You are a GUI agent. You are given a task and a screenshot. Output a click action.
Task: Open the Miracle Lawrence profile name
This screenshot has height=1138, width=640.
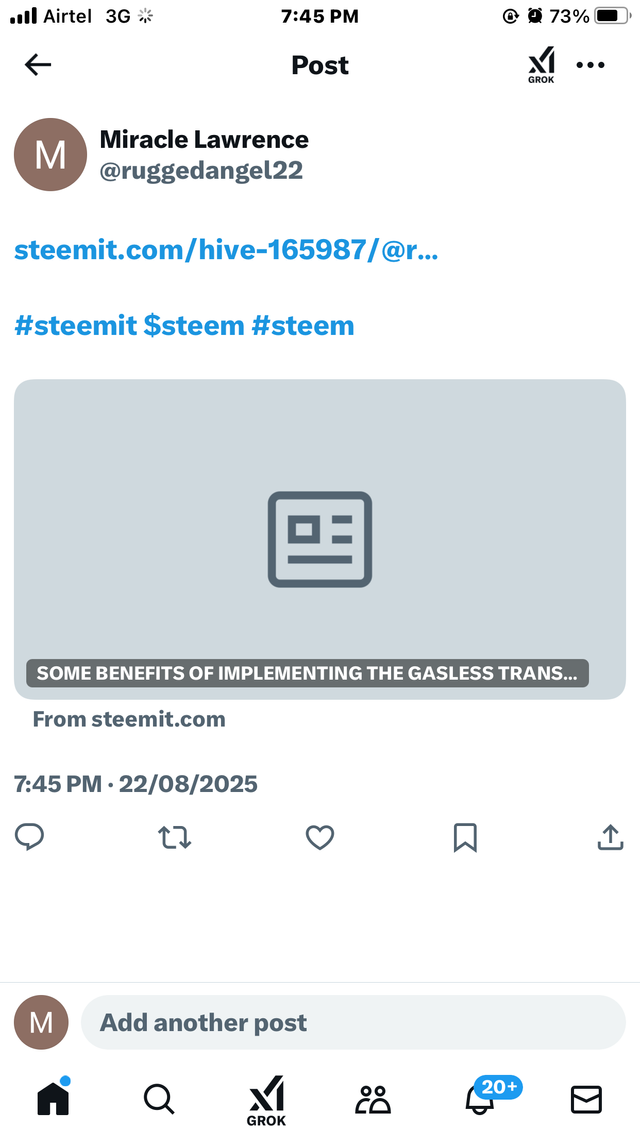[204, 139]
